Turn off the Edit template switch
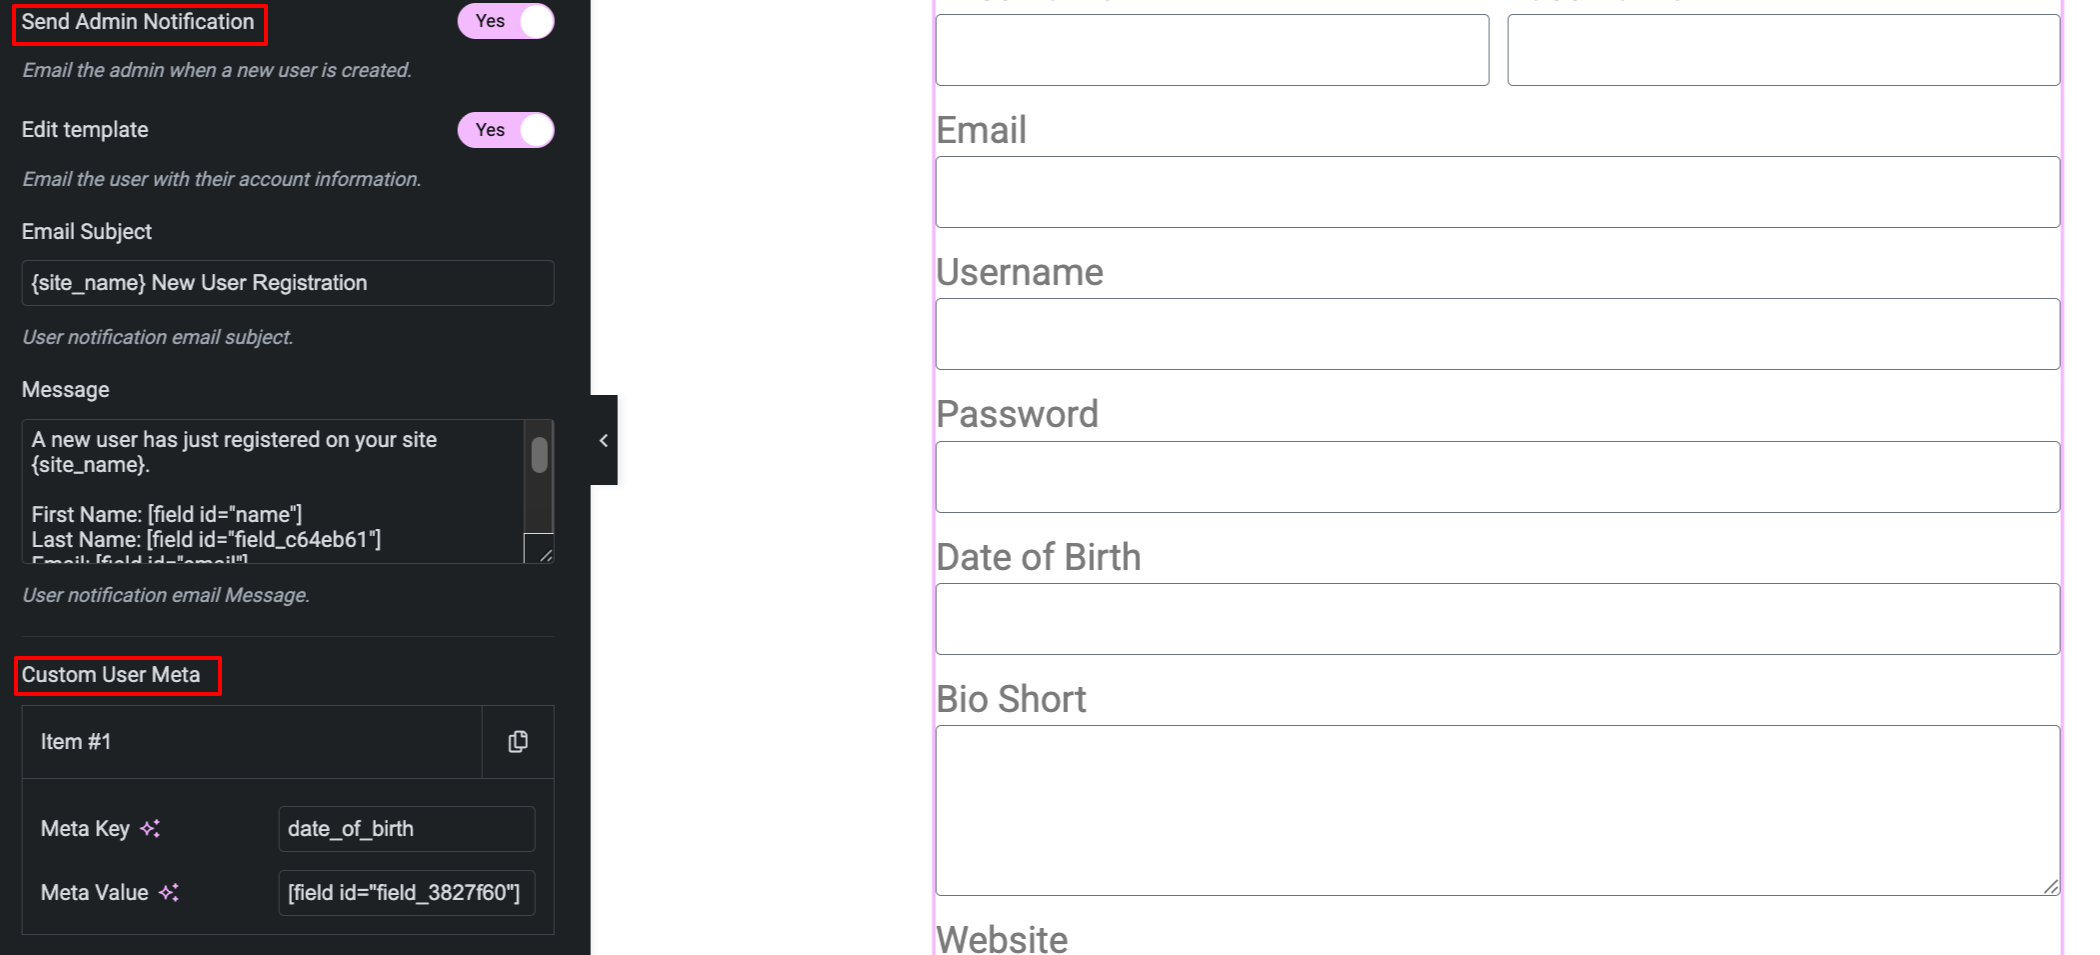This screenshot has height=955, width=2100. 505,130
